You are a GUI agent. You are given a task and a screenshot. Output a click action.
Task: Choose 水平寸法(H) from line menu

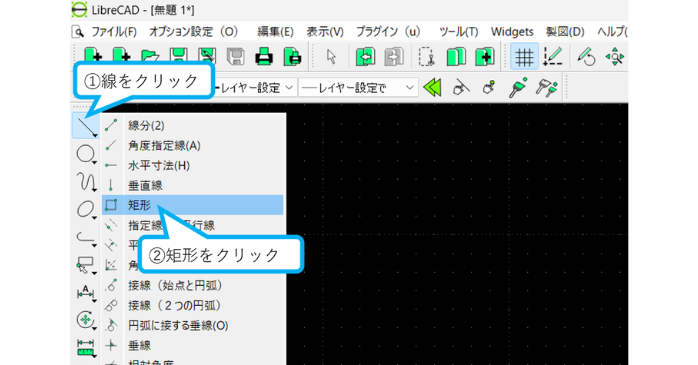(192, 166)
